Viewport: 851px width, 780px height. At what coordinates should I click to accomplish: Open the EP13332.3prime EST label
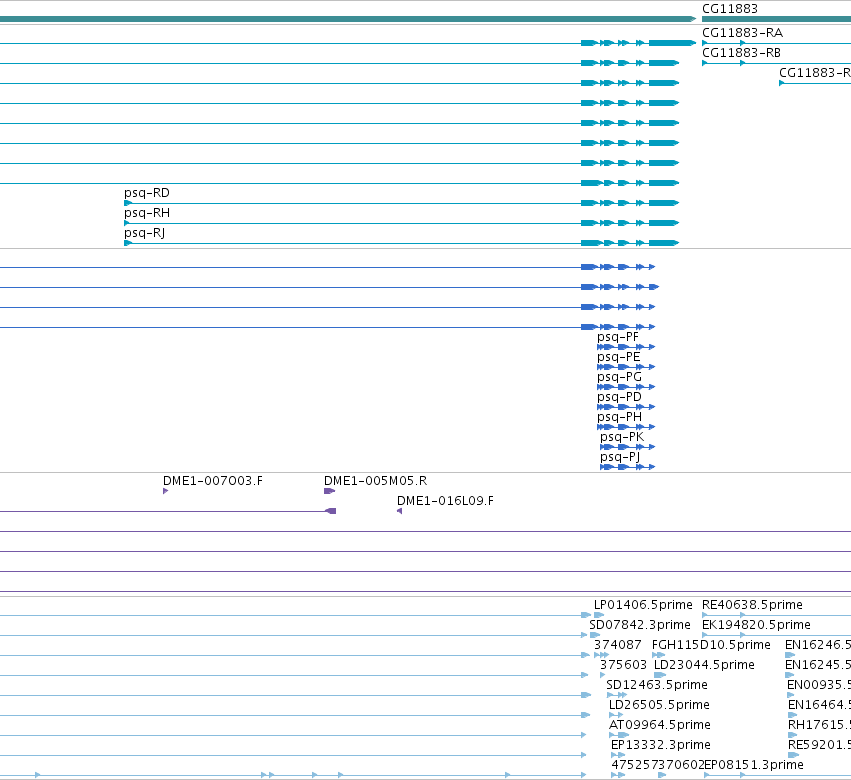661,745
